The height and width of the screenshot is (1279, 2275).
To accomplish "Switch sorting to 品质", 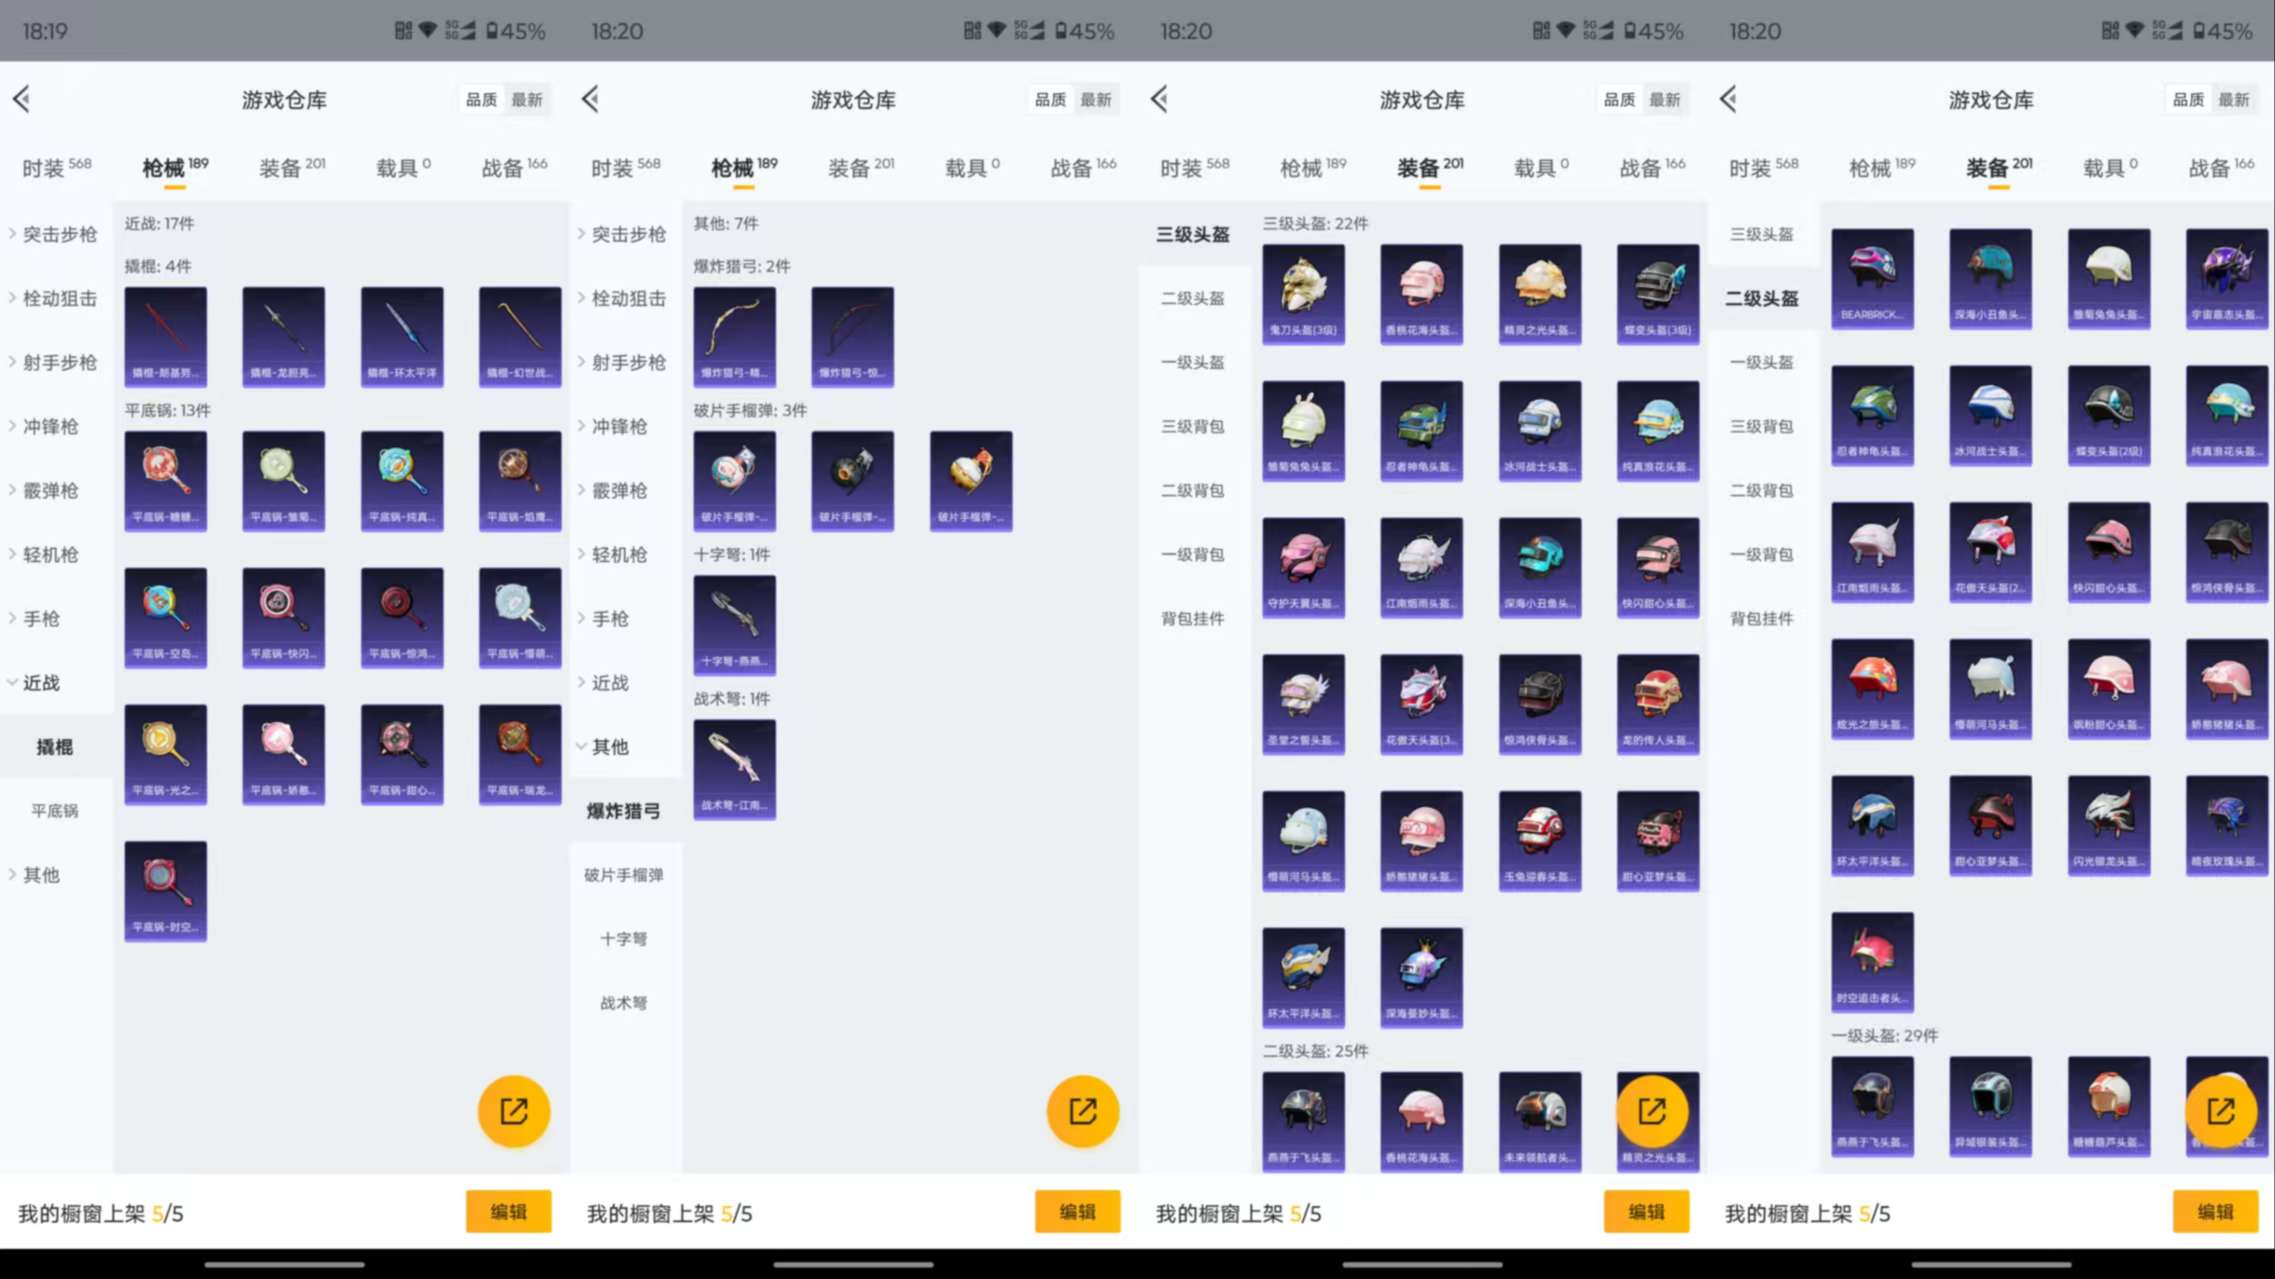I will click(x=481, y=99).
